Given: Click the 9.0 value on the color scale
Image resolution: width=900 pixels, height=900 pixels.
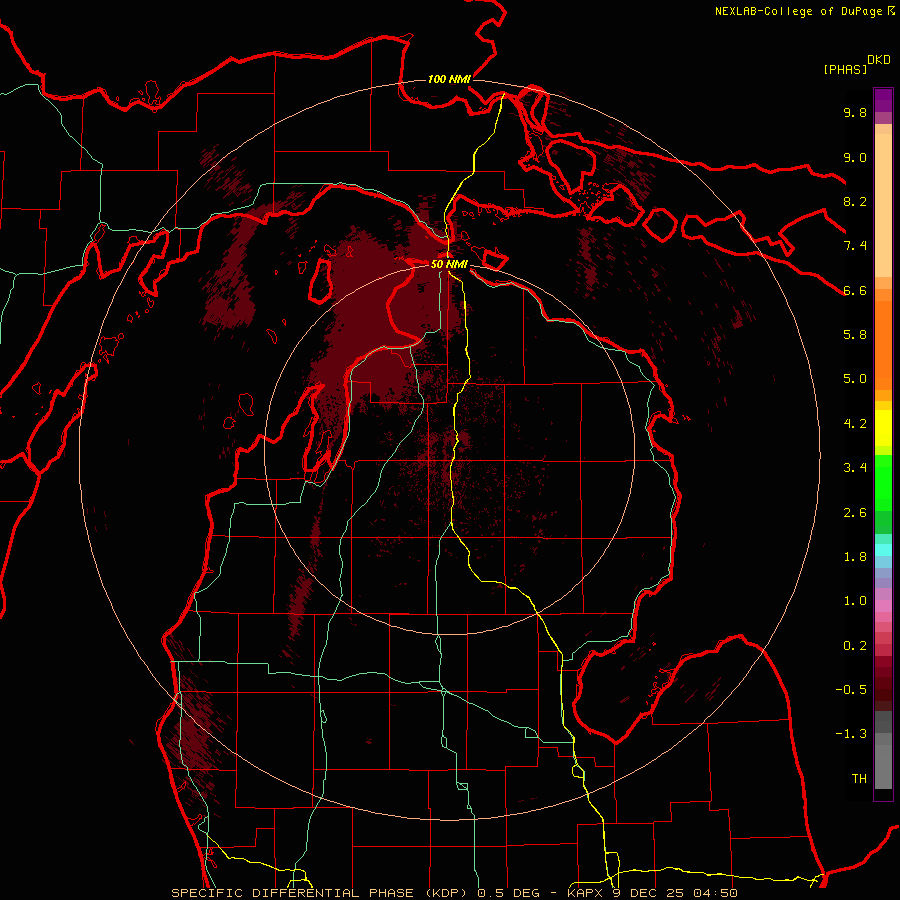Looking at the screenshot, I should pyautogui.click(x=855, y=157).
